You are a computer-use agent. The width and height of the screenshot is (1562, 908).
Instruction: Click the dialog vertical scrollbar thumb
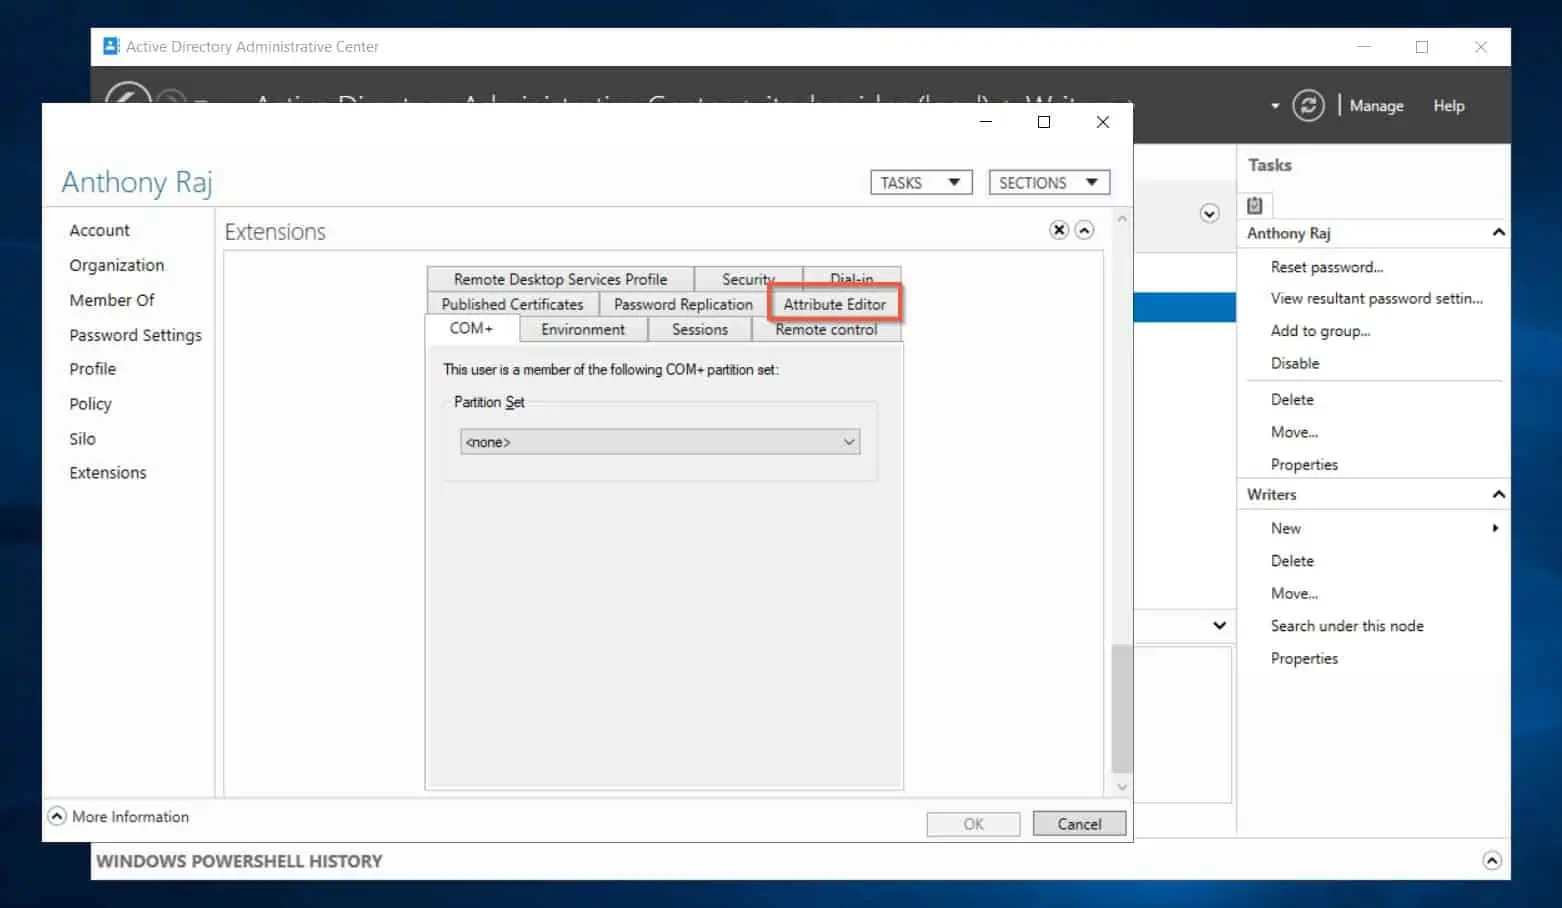(x=1122, y=708)
